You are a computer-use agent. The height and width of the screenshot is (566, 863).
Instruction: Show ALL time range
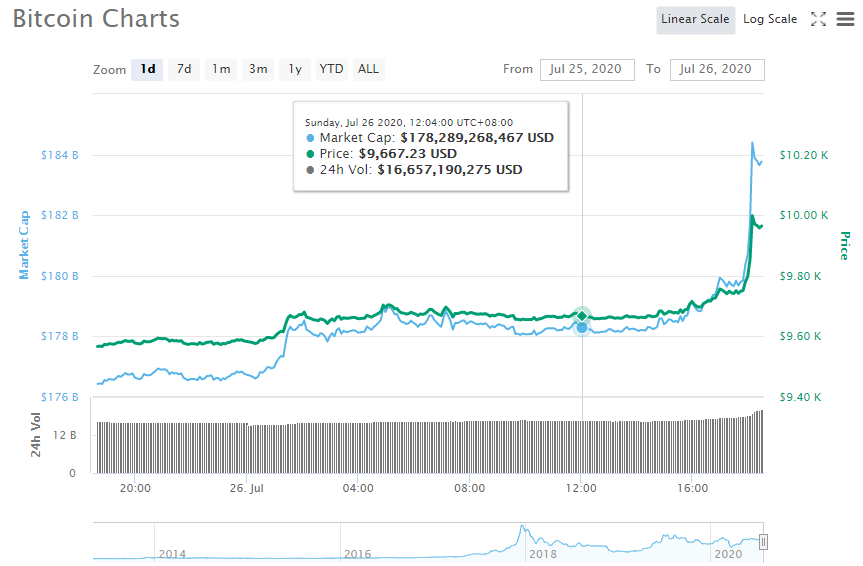368,69
